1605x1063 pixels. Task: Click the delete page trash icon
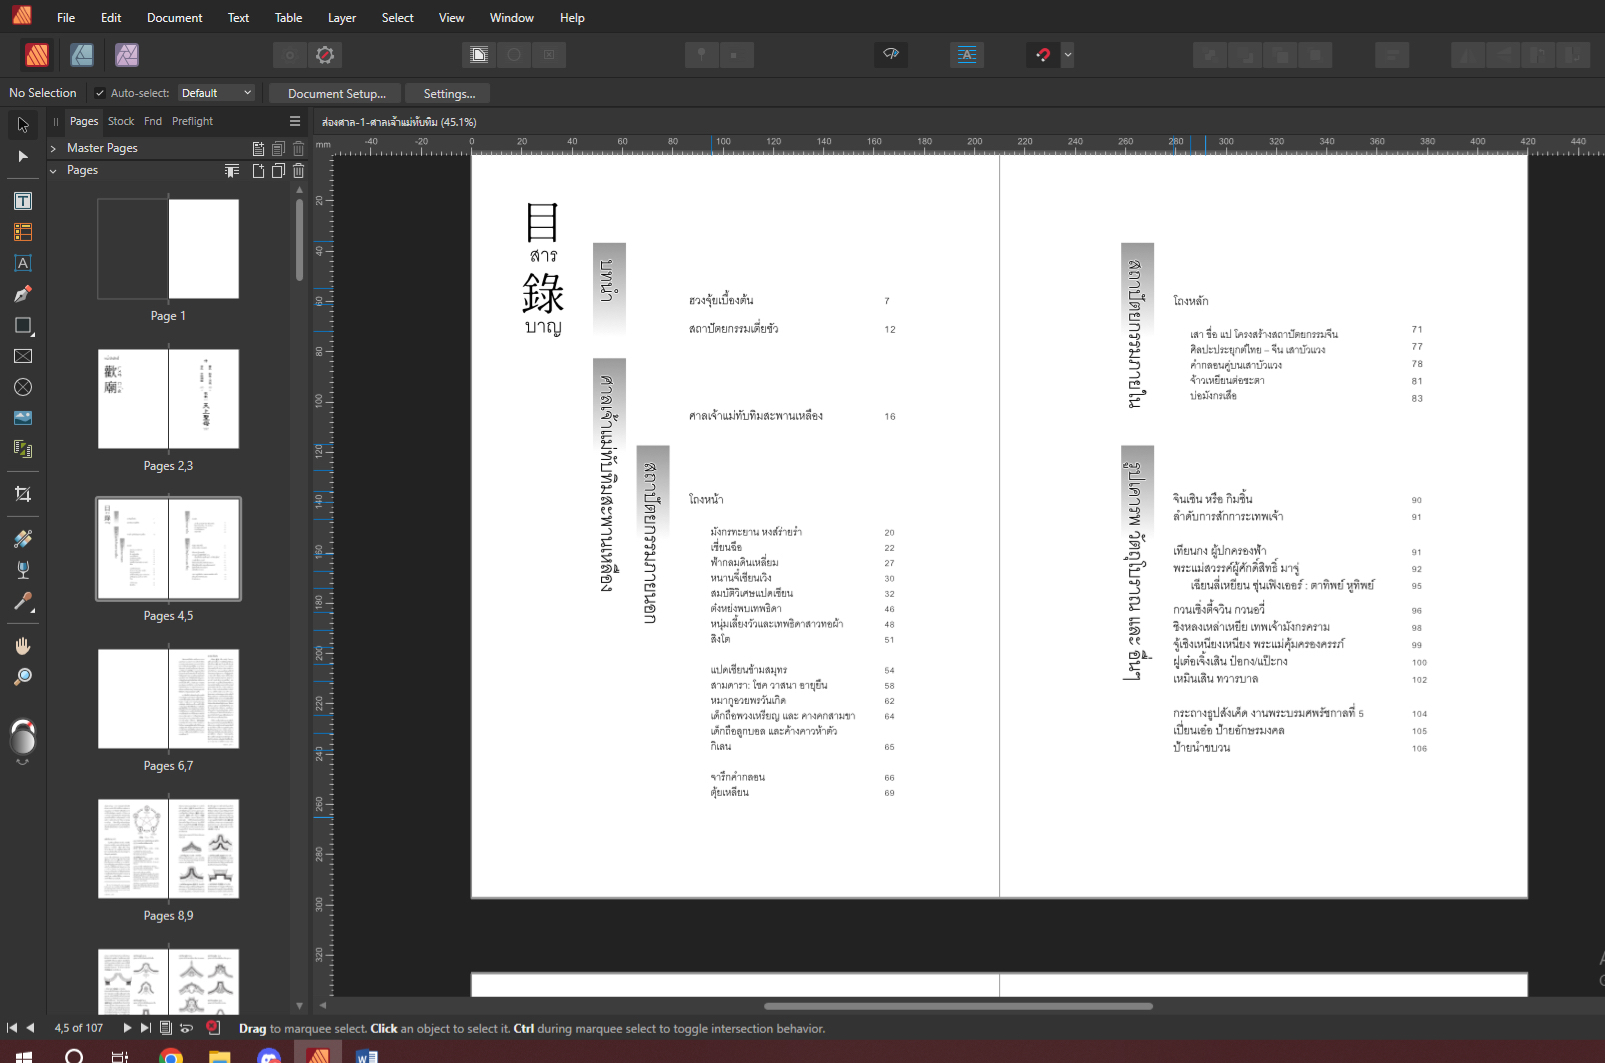(298, 171)
